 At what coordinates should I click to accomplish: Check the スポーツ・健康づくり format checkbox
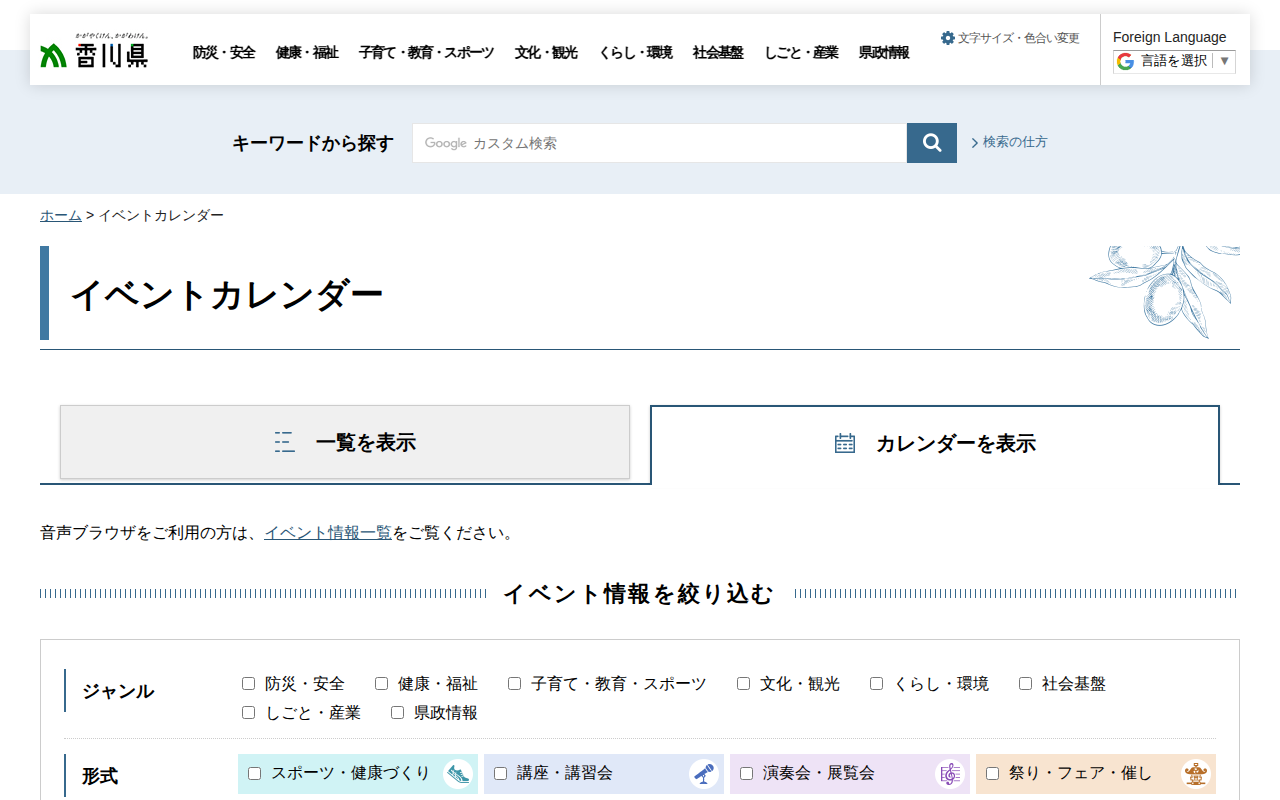pyautogui.click(x=254, y=774)
